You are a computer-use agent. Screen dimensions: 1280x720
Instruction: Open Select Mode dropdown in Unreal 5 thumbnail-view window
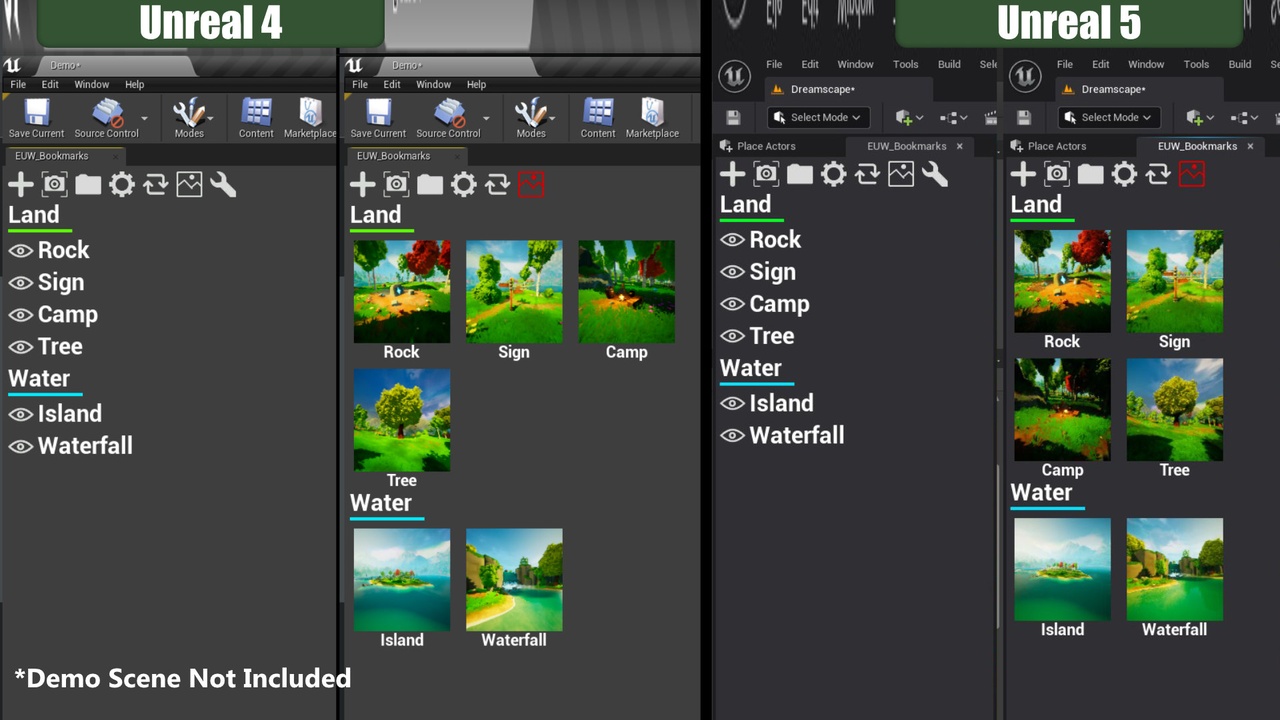(1109, 117)
